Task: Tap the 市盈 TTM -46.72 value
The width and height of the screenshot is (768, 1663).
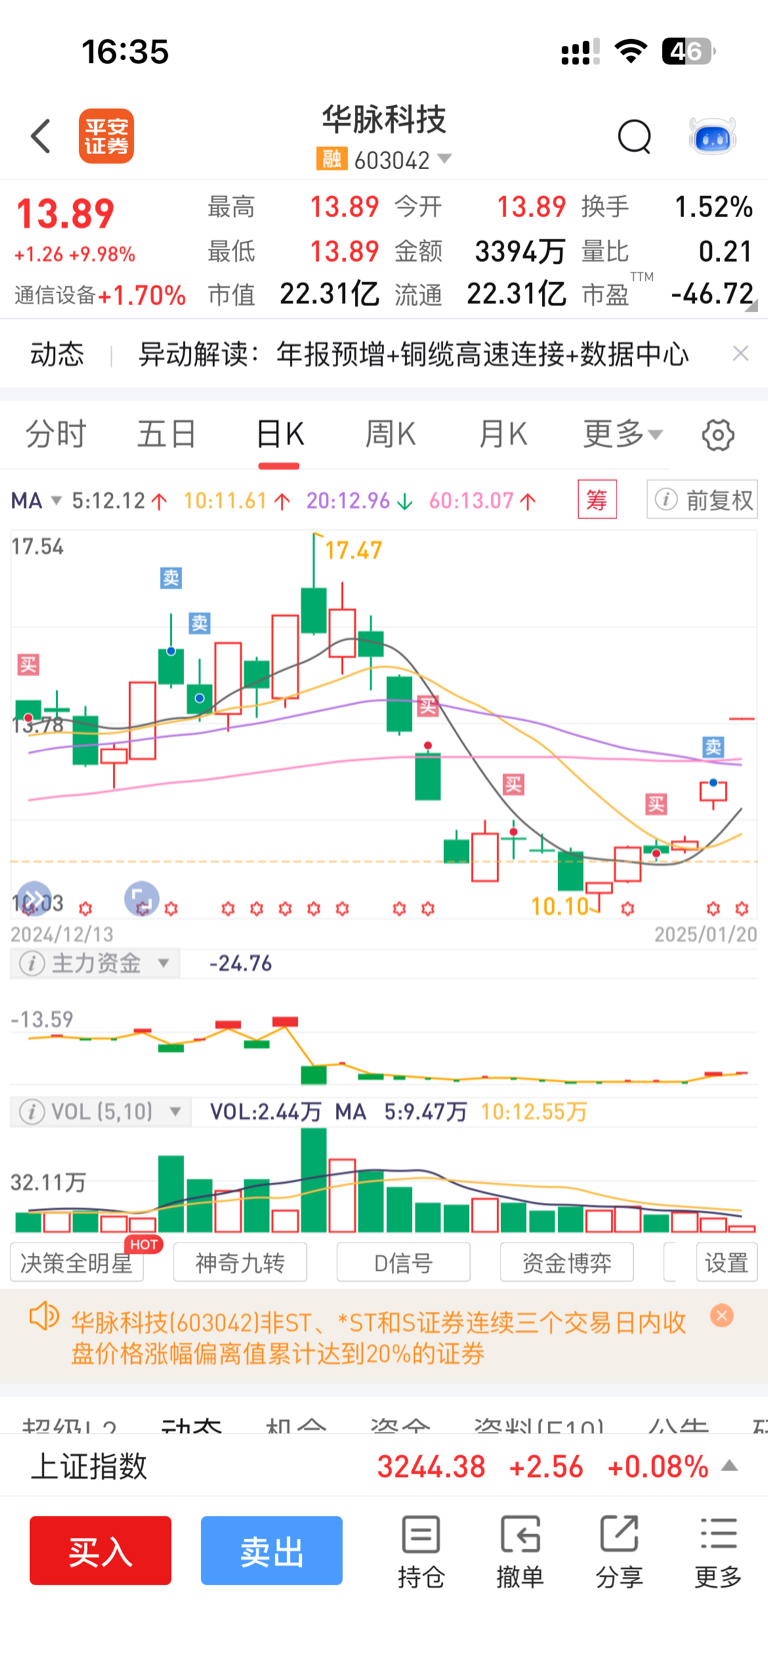Action: 712,294
